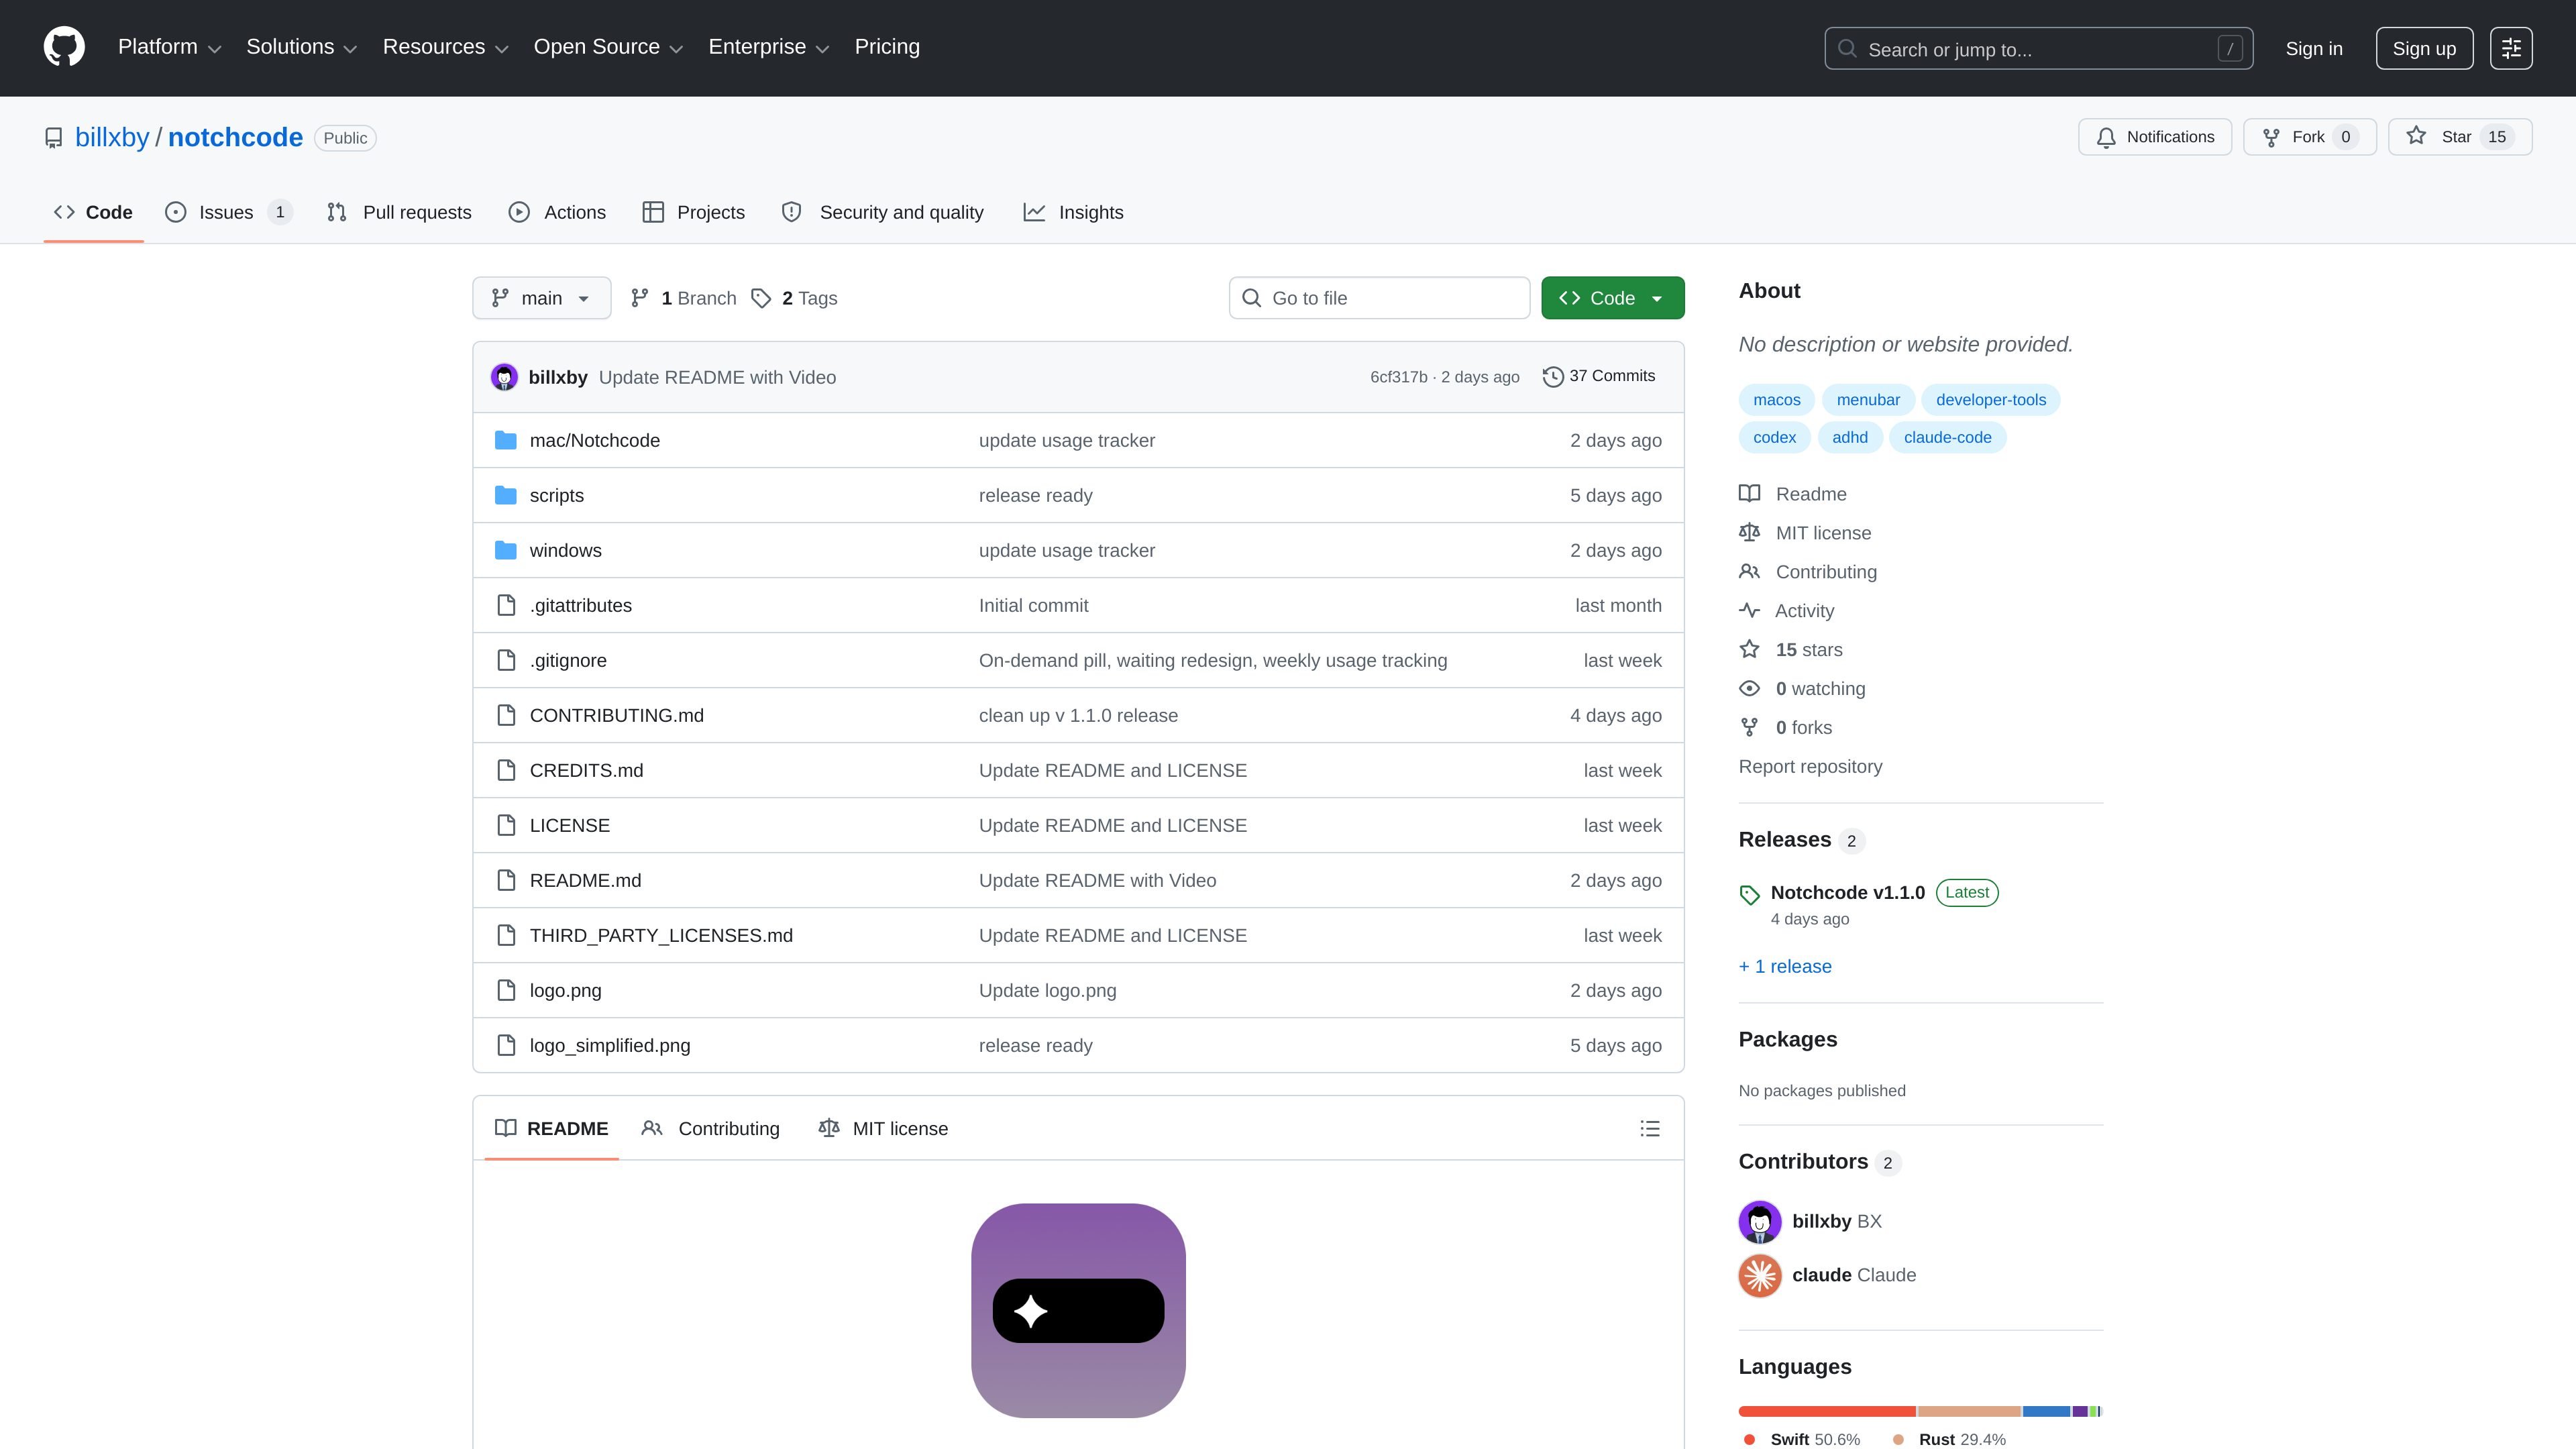Click the file icon beside .gitattributes

tap(506, 605)
